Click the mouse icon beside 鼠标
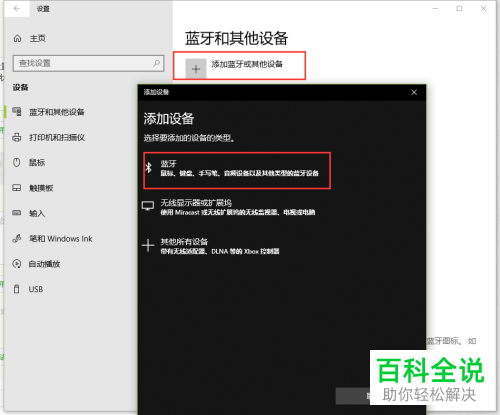Screen dimensions: 500x415 (x=17, y=162)
